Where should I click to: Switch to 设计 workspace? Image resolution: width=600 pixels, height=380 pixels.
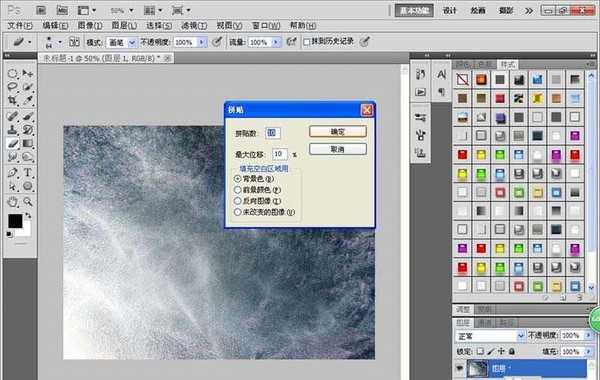point(450,11)
